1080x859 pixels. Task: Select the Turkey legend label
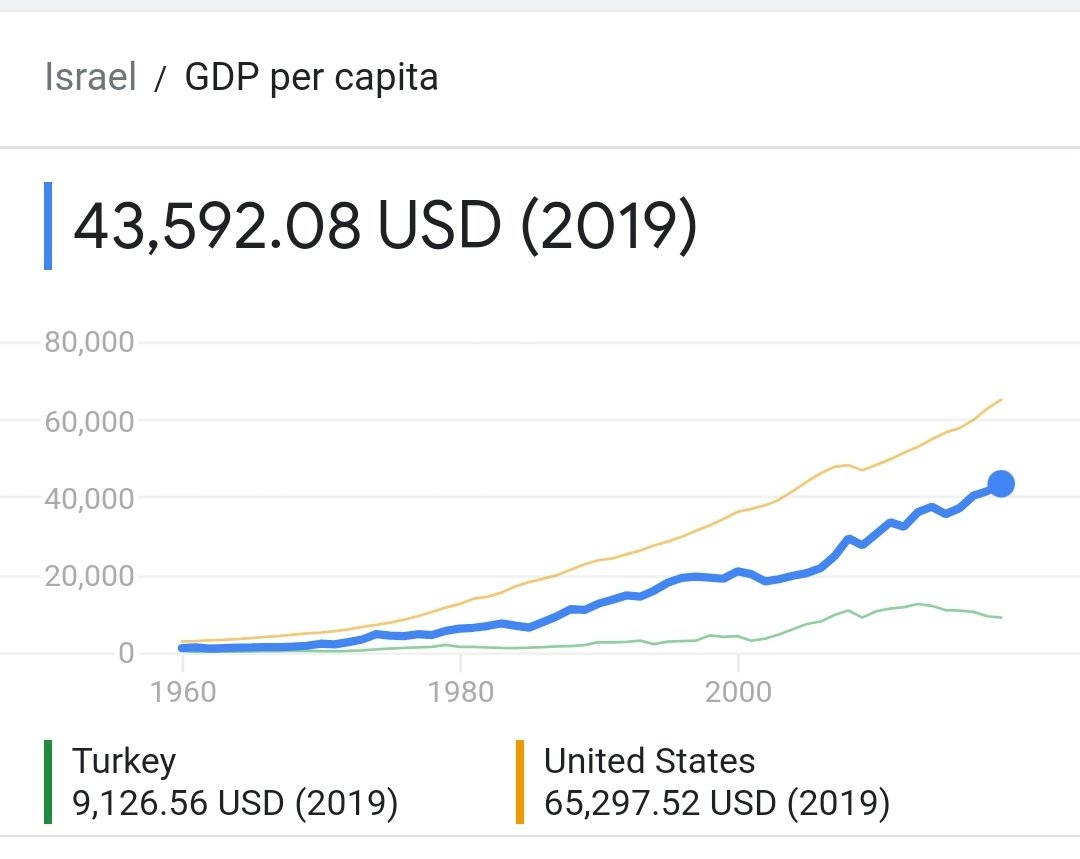click(124, 761)
